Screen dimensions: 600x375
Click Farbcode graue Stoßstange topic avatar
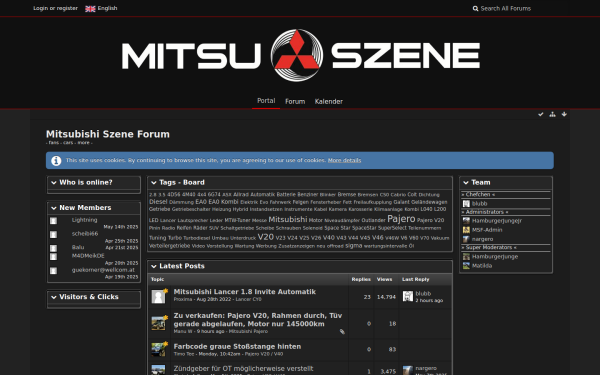[x=158, y=349]
